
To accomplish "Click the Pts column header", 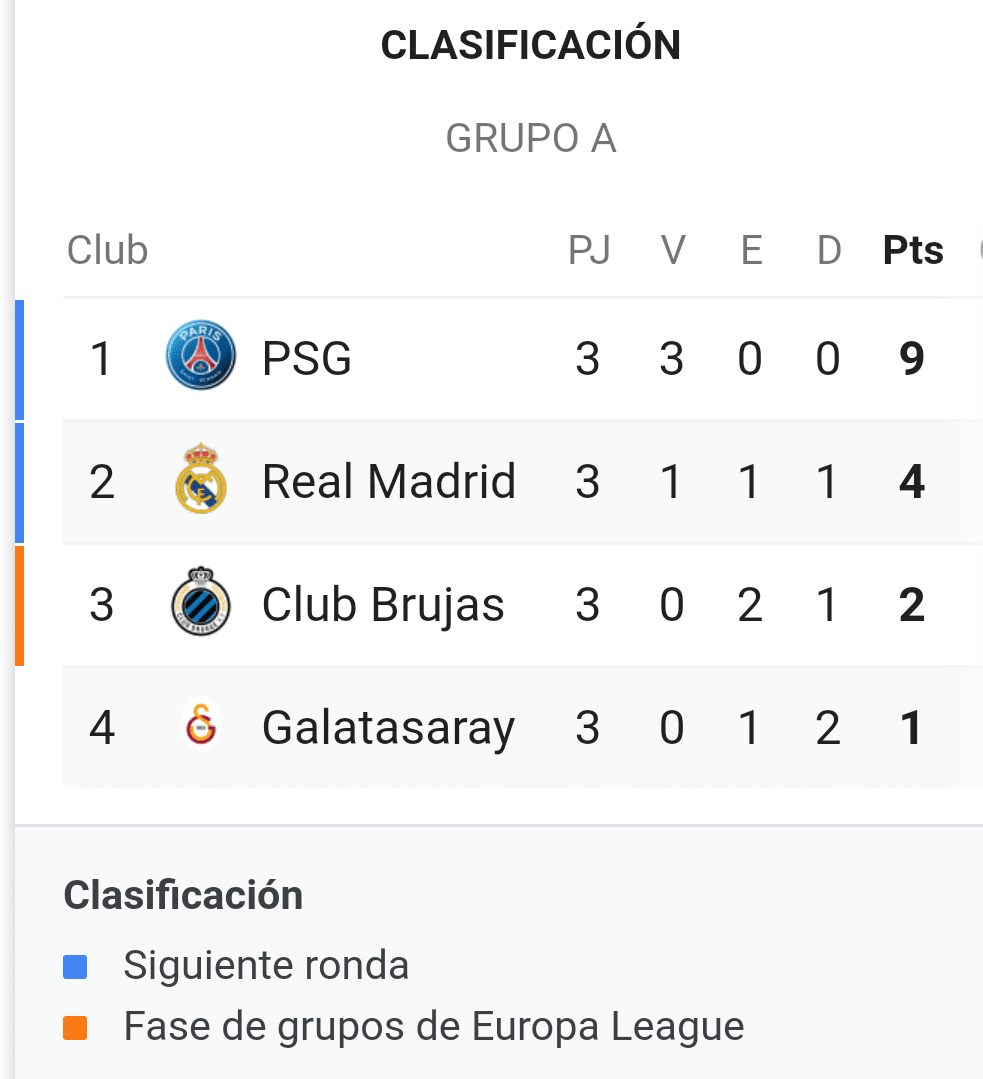I will pos(913,250).
